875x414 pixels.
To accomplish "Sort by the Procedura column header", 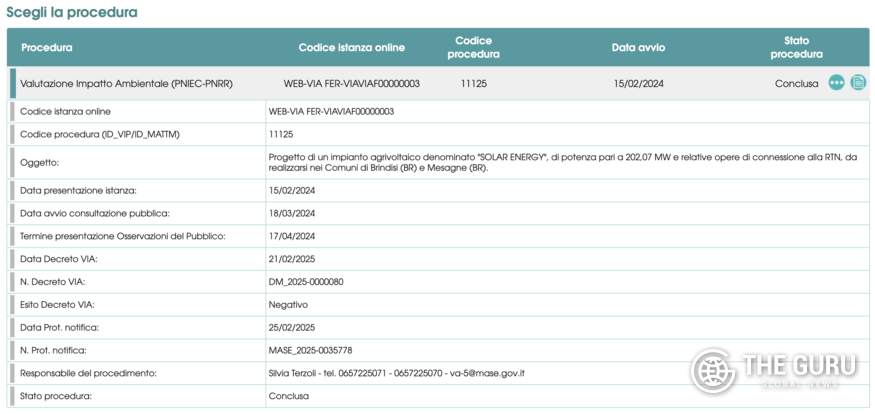I will coord(47,47).
